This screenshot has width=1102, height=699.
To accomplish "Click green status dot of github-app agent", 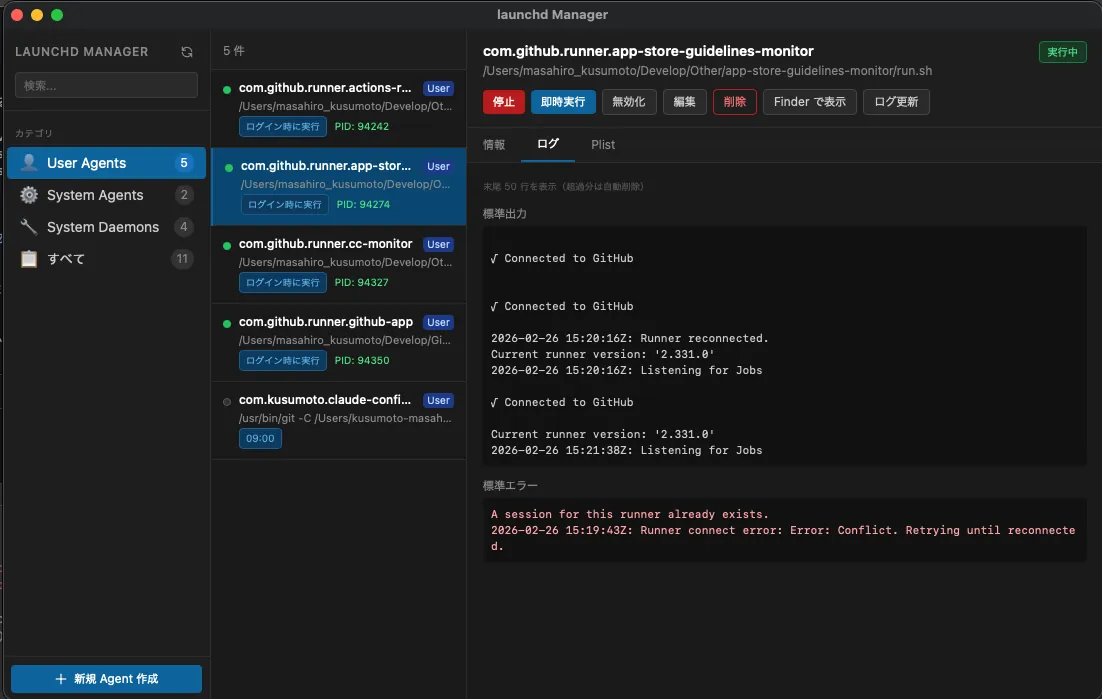I will click(227, 323).
